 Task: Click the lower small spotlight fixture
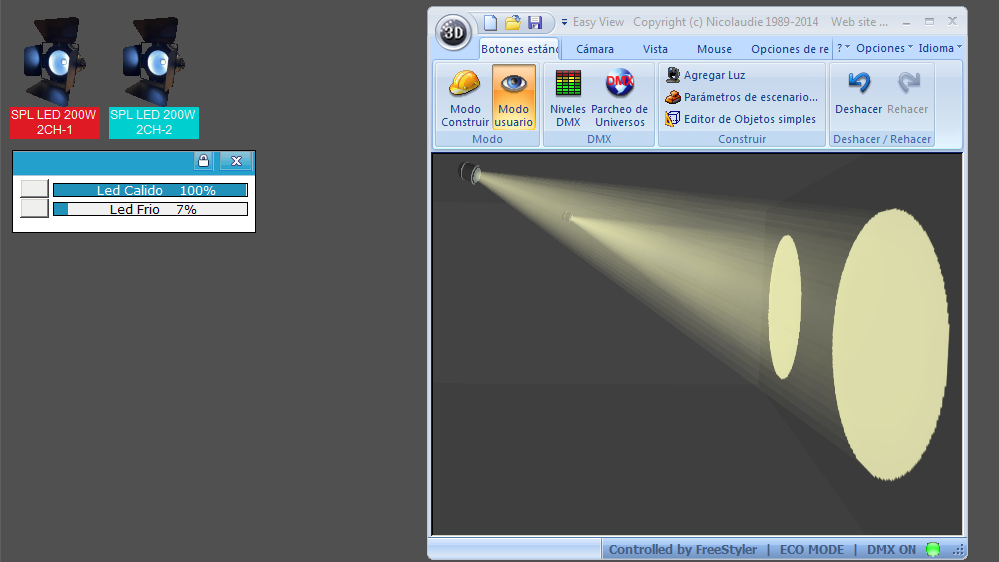567,217
